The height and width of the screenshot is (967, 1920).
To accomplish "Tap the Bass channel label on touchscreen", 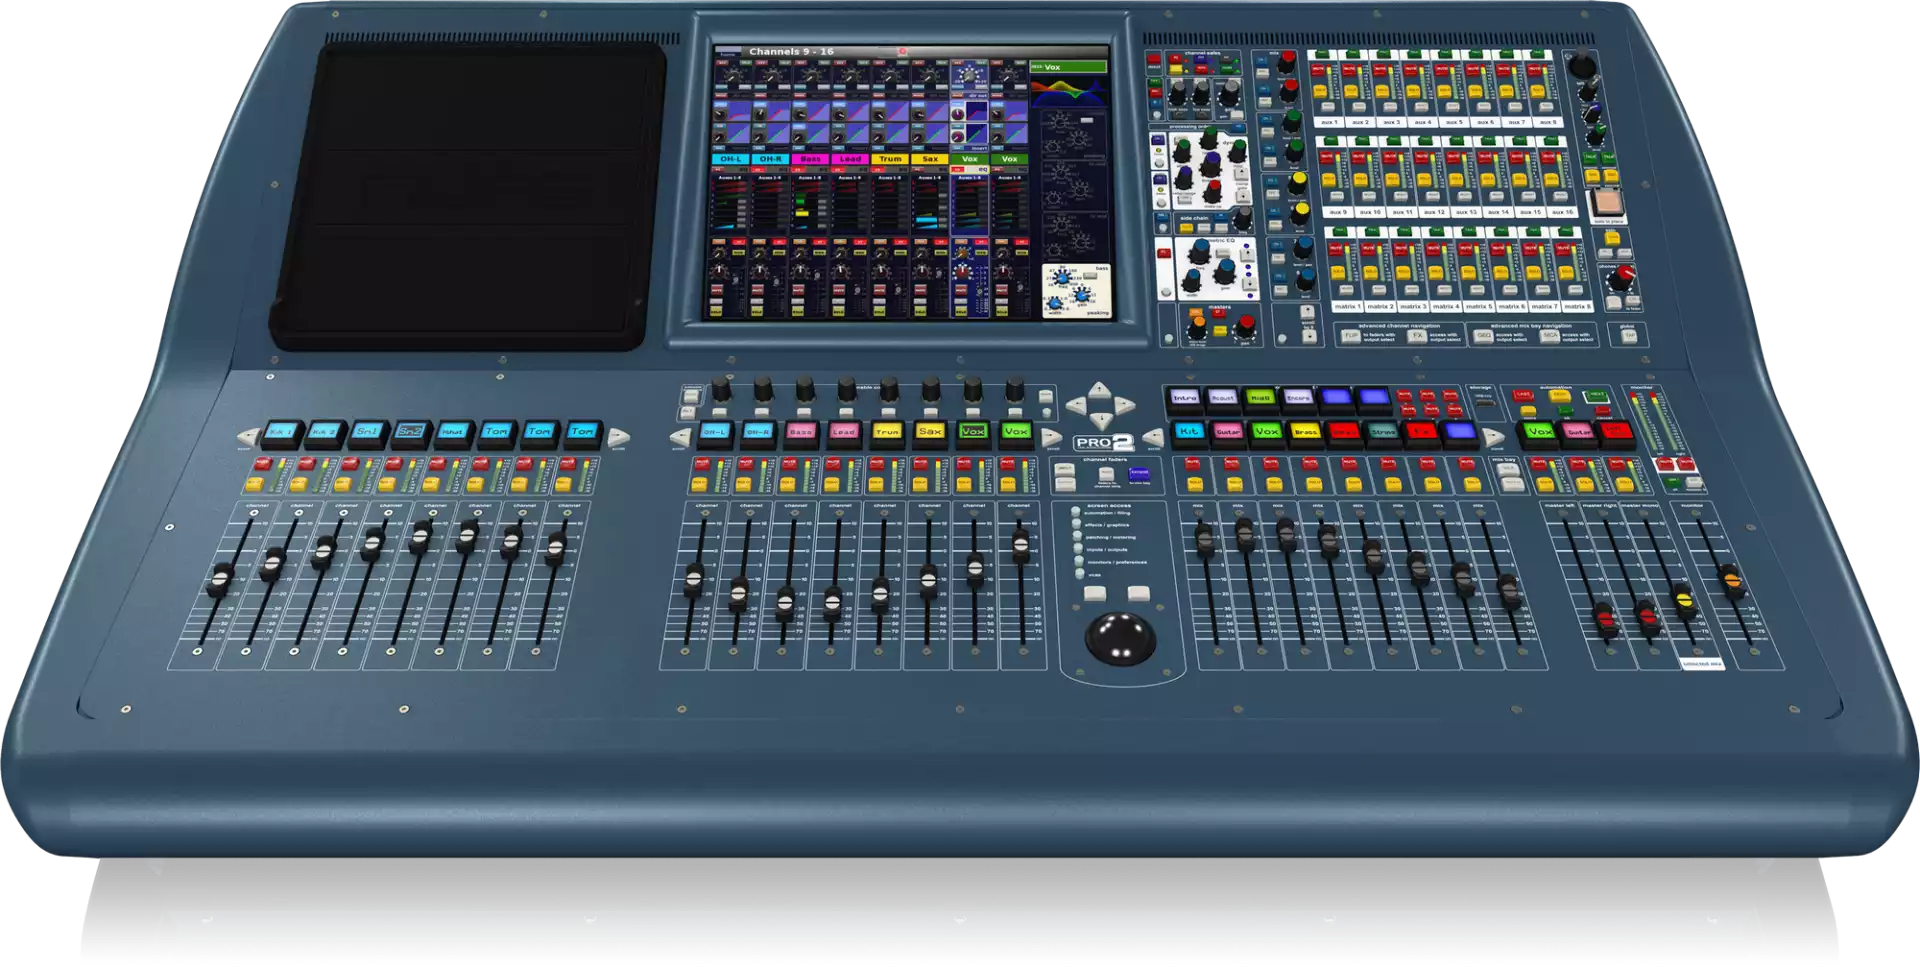I will tap(811, 159).
